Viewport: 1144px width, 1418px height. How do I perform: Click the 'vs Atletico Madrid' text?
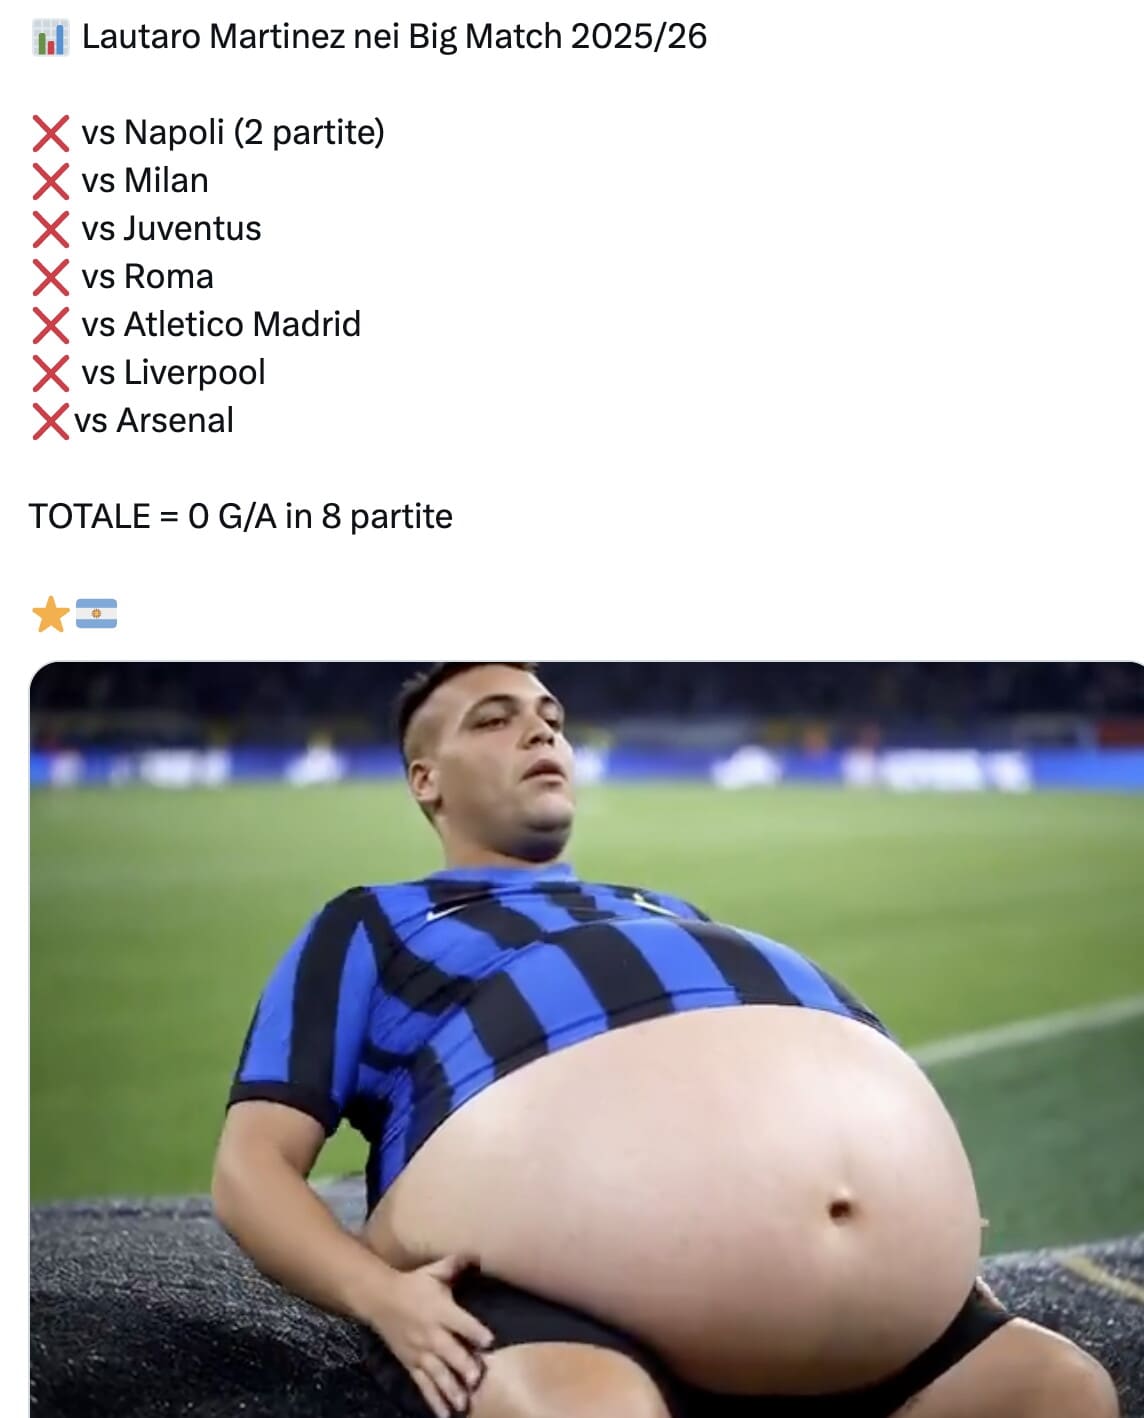221,324
